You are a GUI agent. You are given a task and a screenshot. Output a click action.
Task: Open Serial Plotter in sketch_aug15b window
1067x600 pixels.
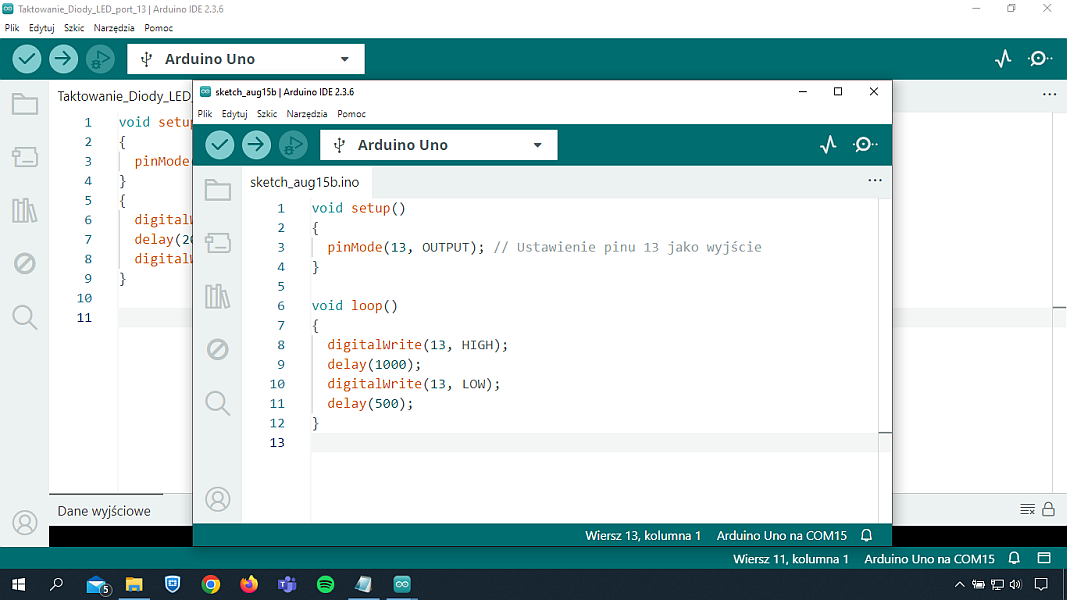[x=828, y=145]
